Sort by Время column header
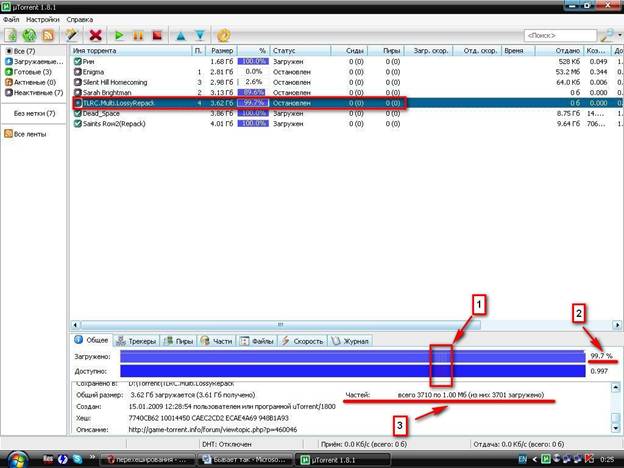The height and width of the screenshot is (468, 624). point(518,51)
